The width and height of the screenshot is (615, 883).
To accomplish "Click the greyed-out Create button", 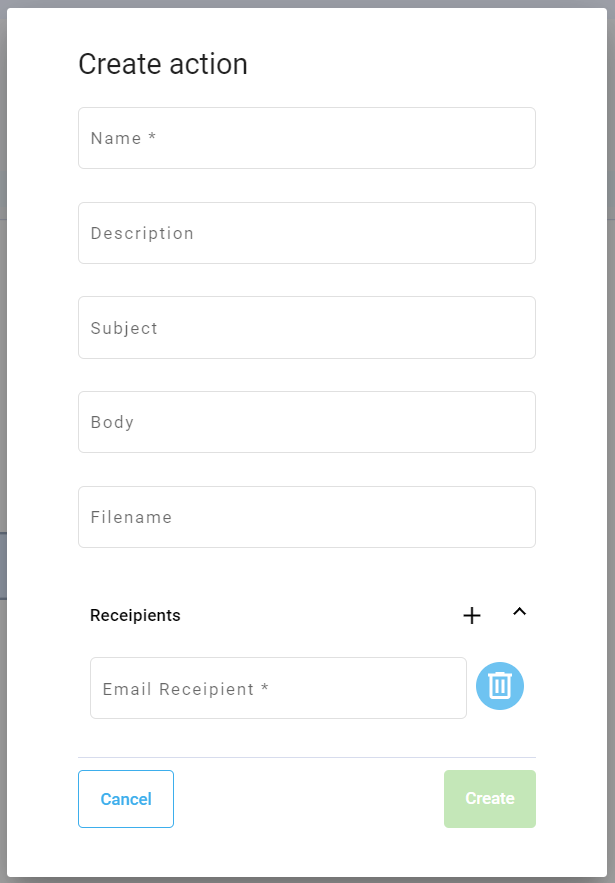I will point(489,798).
